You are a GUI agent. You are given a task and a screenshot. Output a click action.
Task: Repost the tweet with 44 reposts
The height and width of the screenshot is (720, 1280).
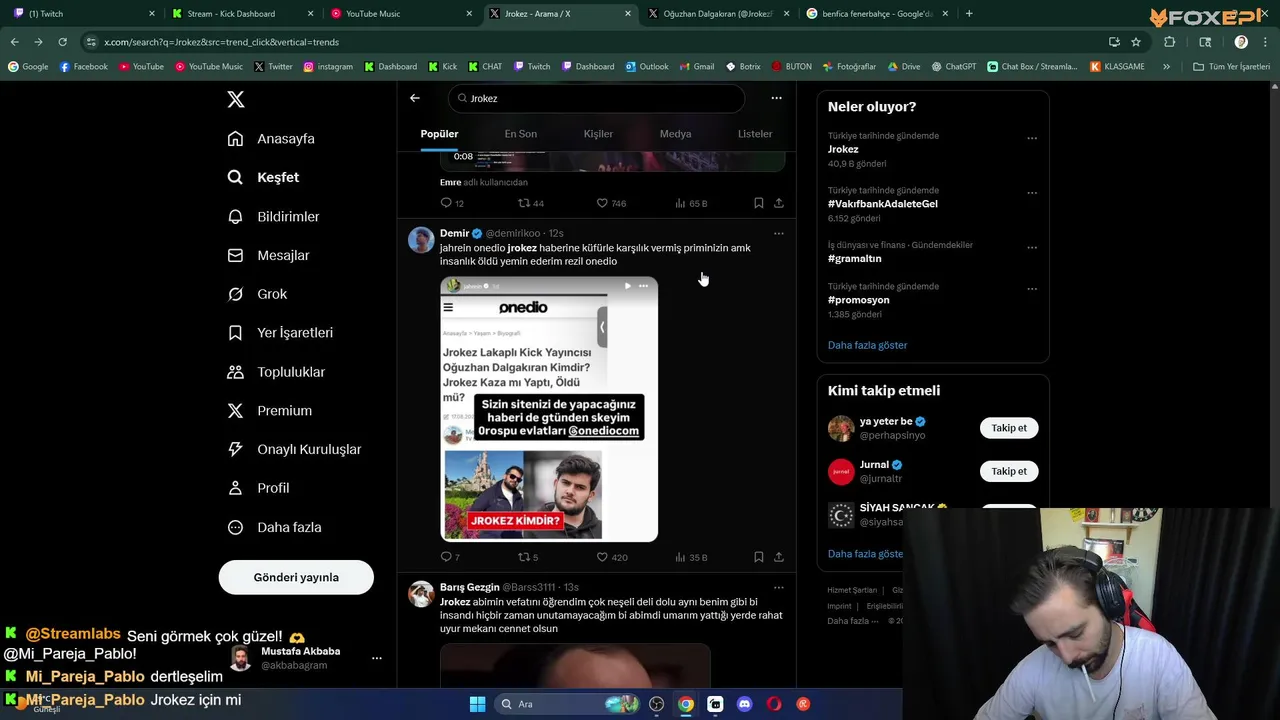tap(531, 203)
